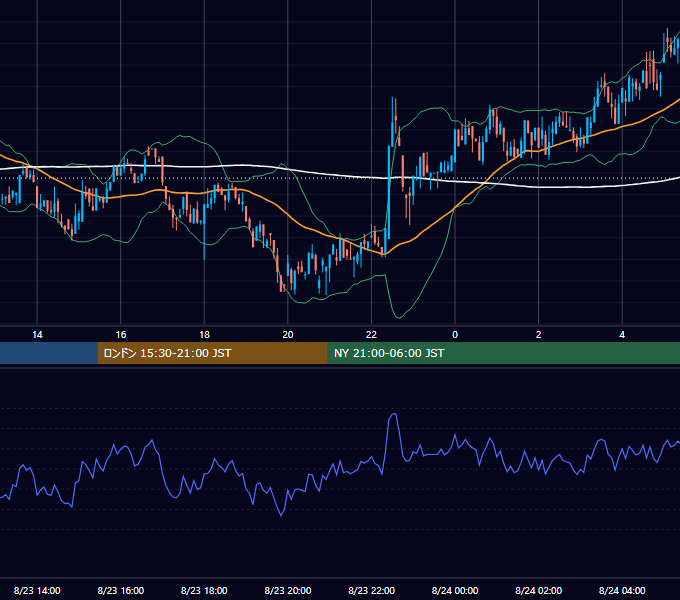This screenshot has width=680, height=600.
Task: Click the 8/23 18:00 date label
Action: [x=204, y=590]
